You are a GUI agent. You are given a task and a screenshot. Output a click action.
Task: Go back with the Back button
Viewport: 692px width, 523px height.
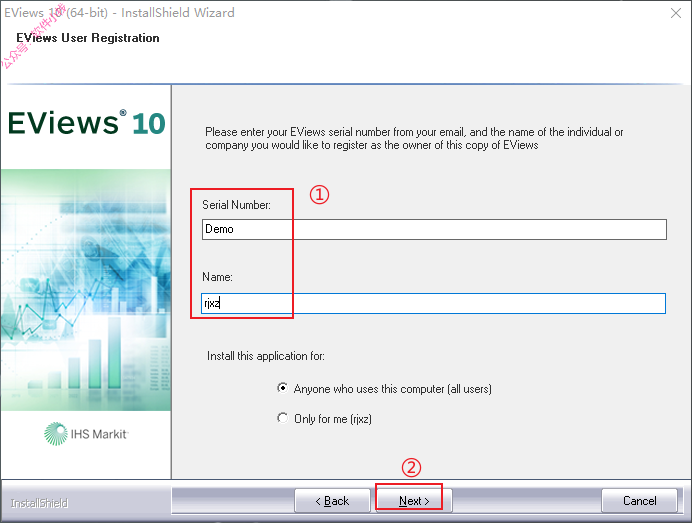332,501
